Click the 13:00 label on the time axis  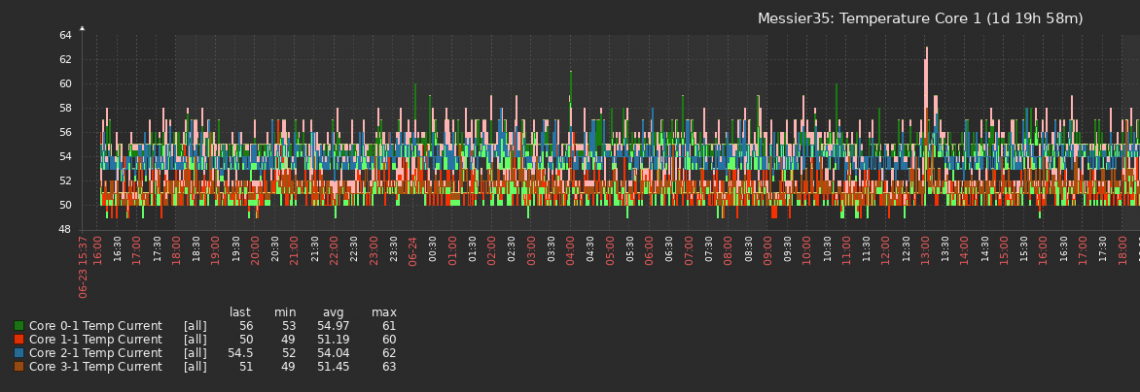coord(925,250)
